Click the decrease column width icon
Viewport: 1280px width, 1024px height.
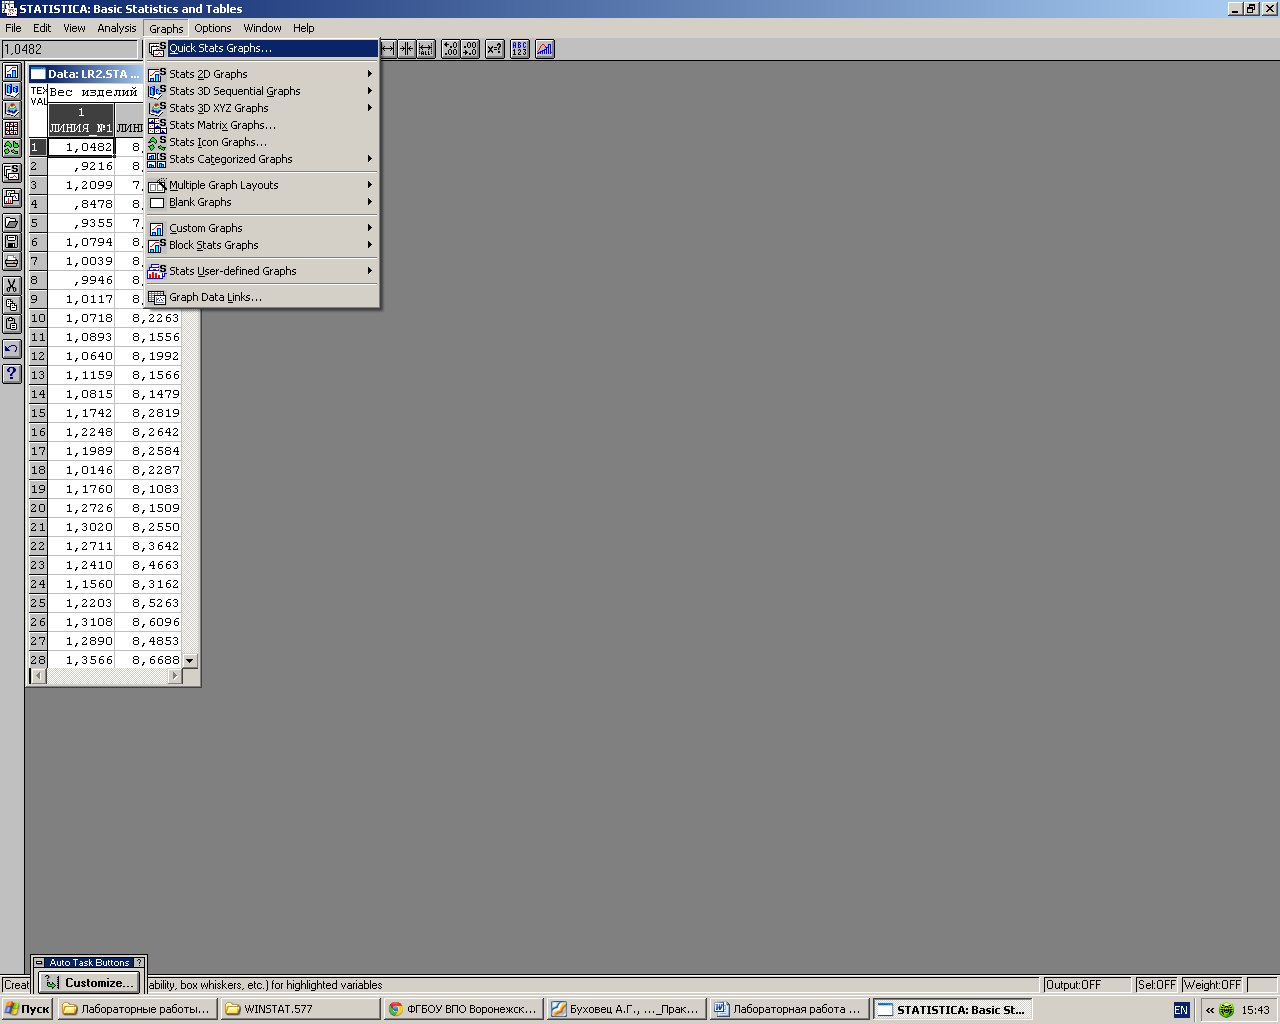pos(407,48)
